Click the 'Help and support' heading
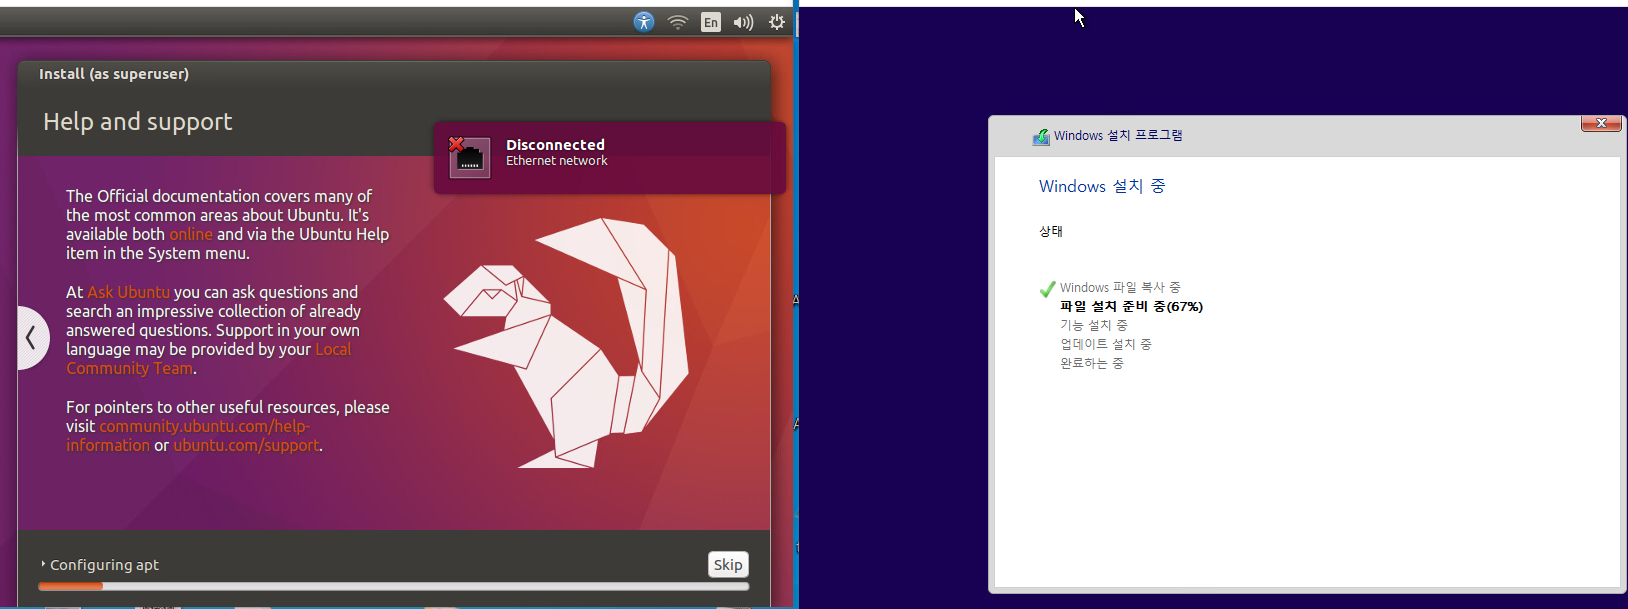This screenshot has height=609, width=1628. point(138,122)
